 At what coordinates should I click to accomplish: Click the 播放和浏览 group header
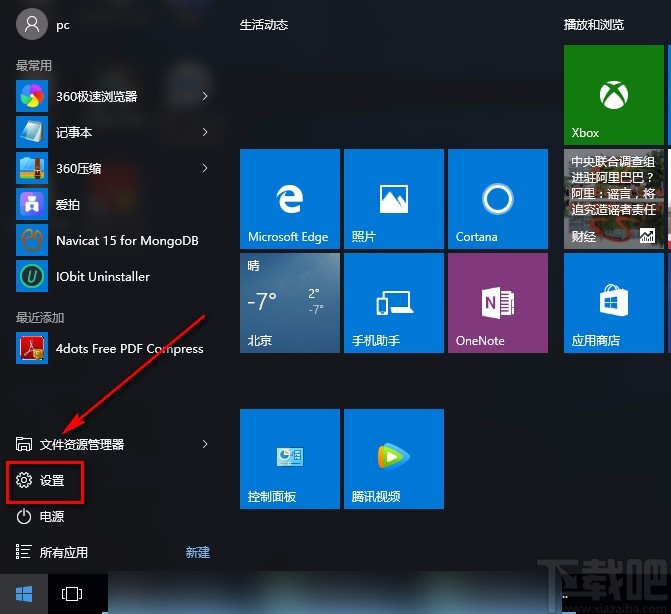point(594,25)
